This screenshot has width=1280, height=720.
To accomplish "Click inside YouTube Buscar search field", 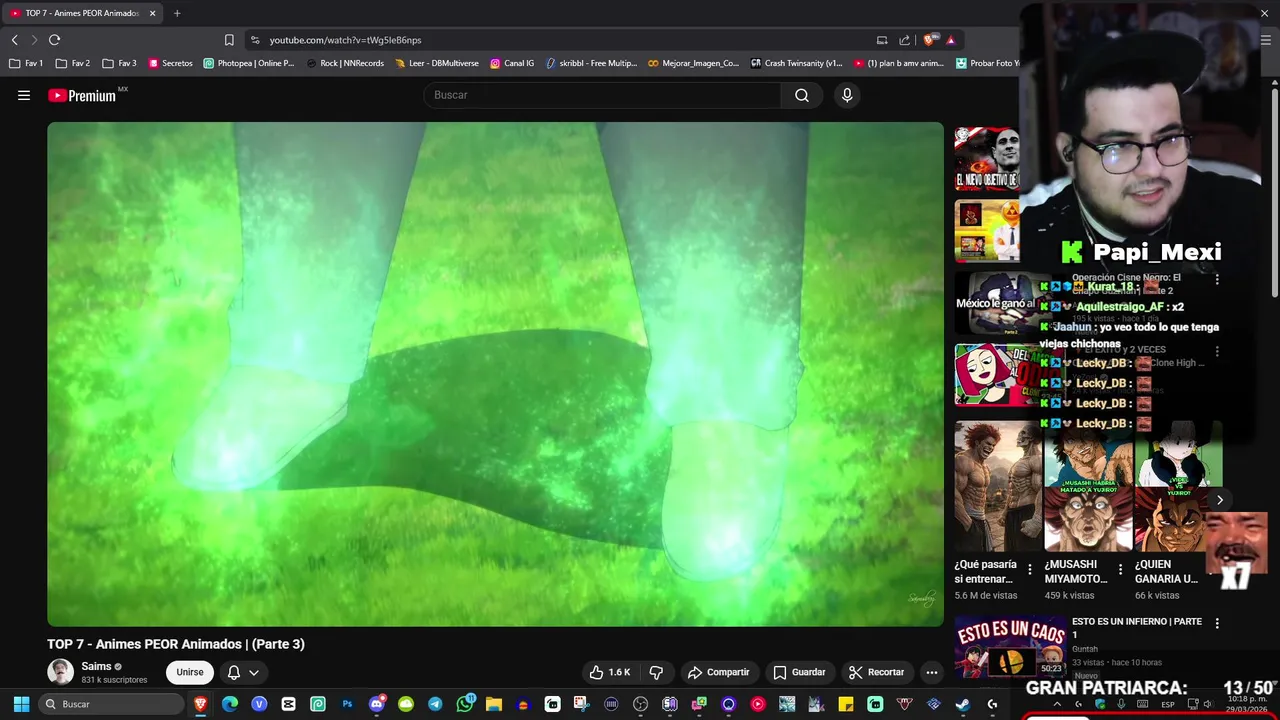I will click(602, 95).
